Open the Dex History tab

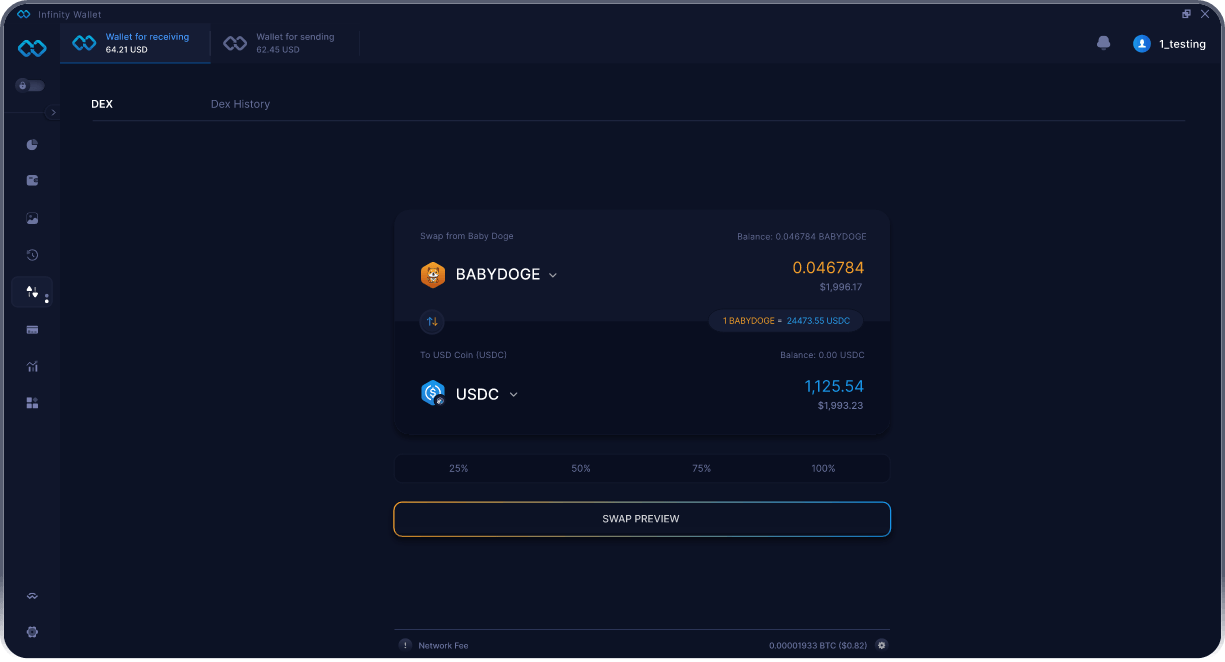coord(240,104)
